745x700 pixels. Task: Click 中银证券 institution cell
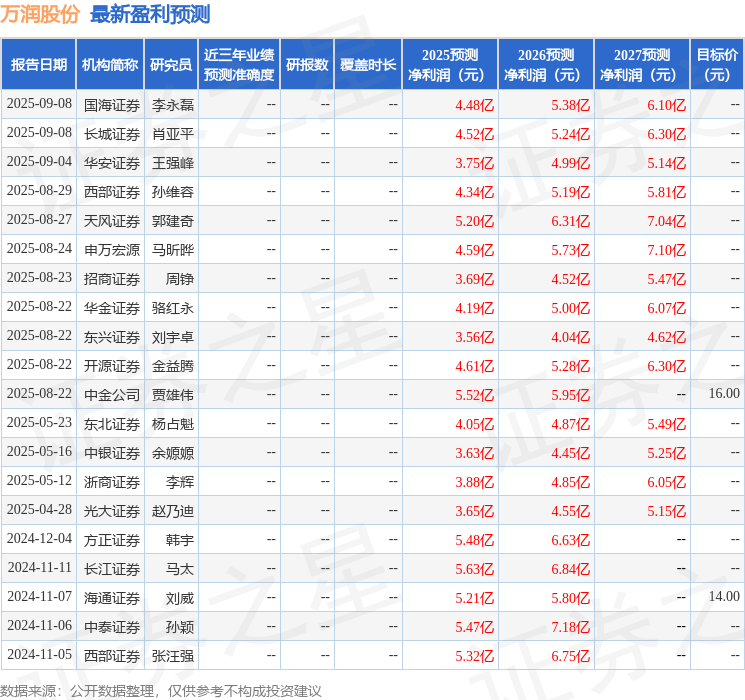click(112, 453)
